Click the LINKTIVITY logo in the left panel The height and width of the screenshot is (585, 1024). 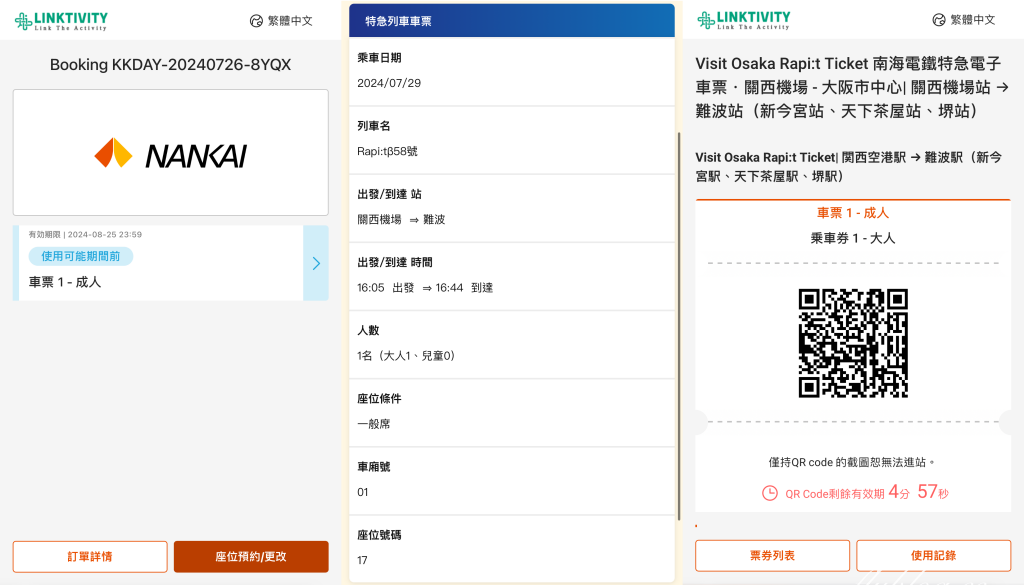tap(62, 18)
